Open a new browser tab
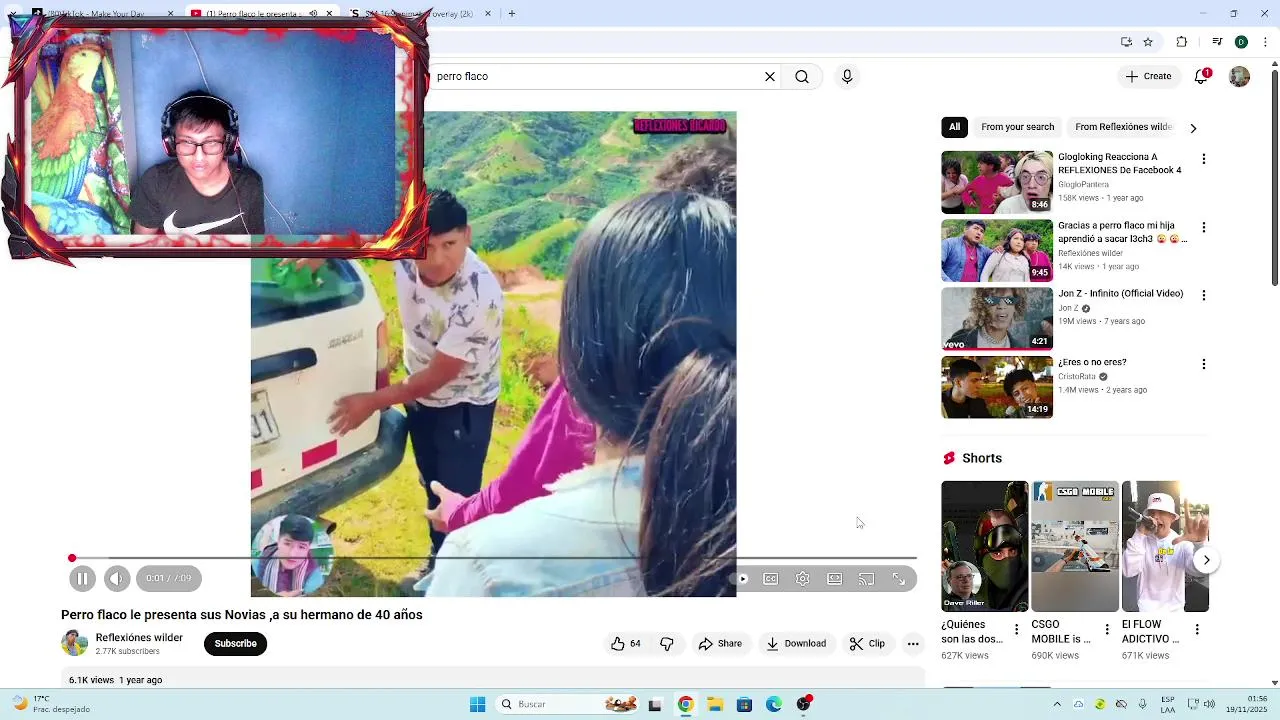The width and height of the screenshot is (1280, 720). [512, 14]
